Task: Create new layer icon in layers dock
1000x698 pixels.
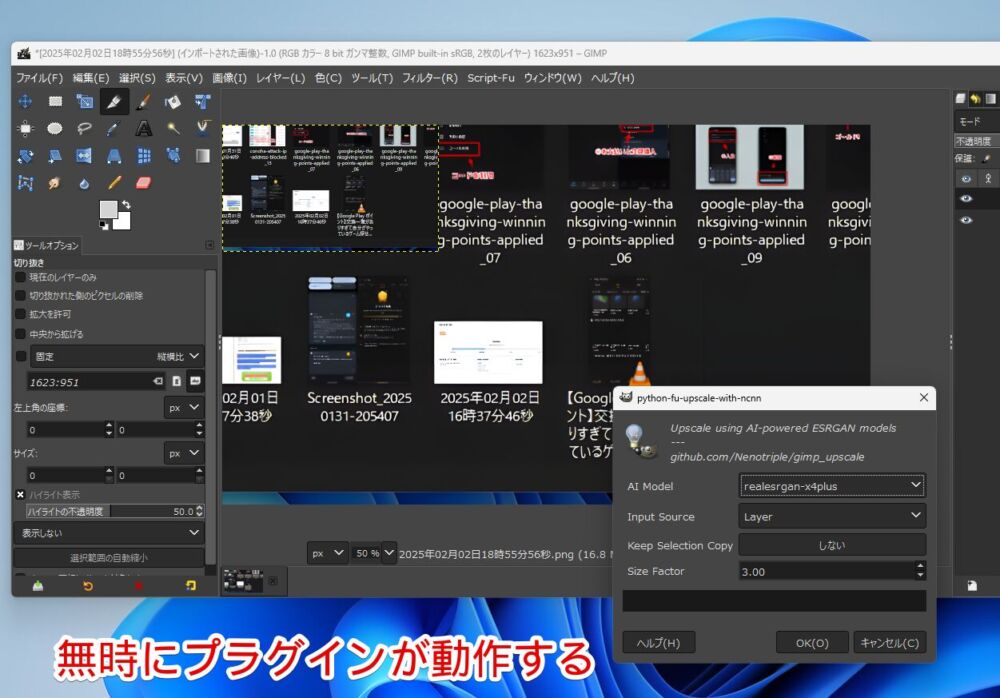Action: click(x=972, y=586)
